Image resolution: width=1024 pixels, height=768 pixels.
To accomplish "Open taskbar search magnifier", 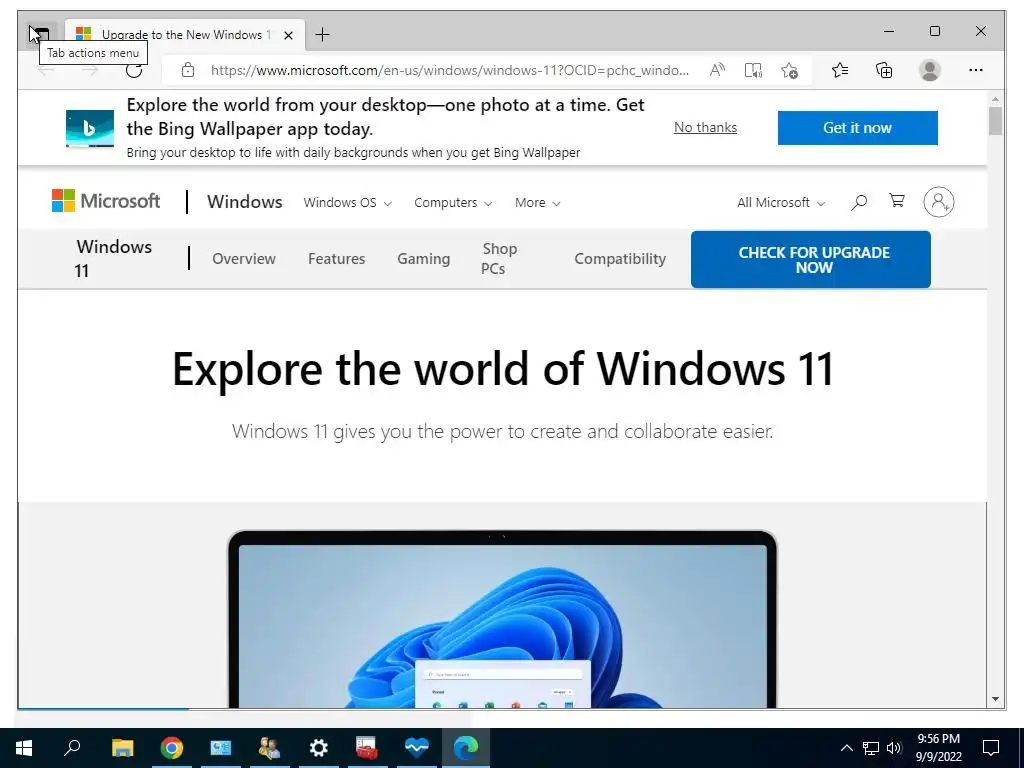I will coord(72,748).
